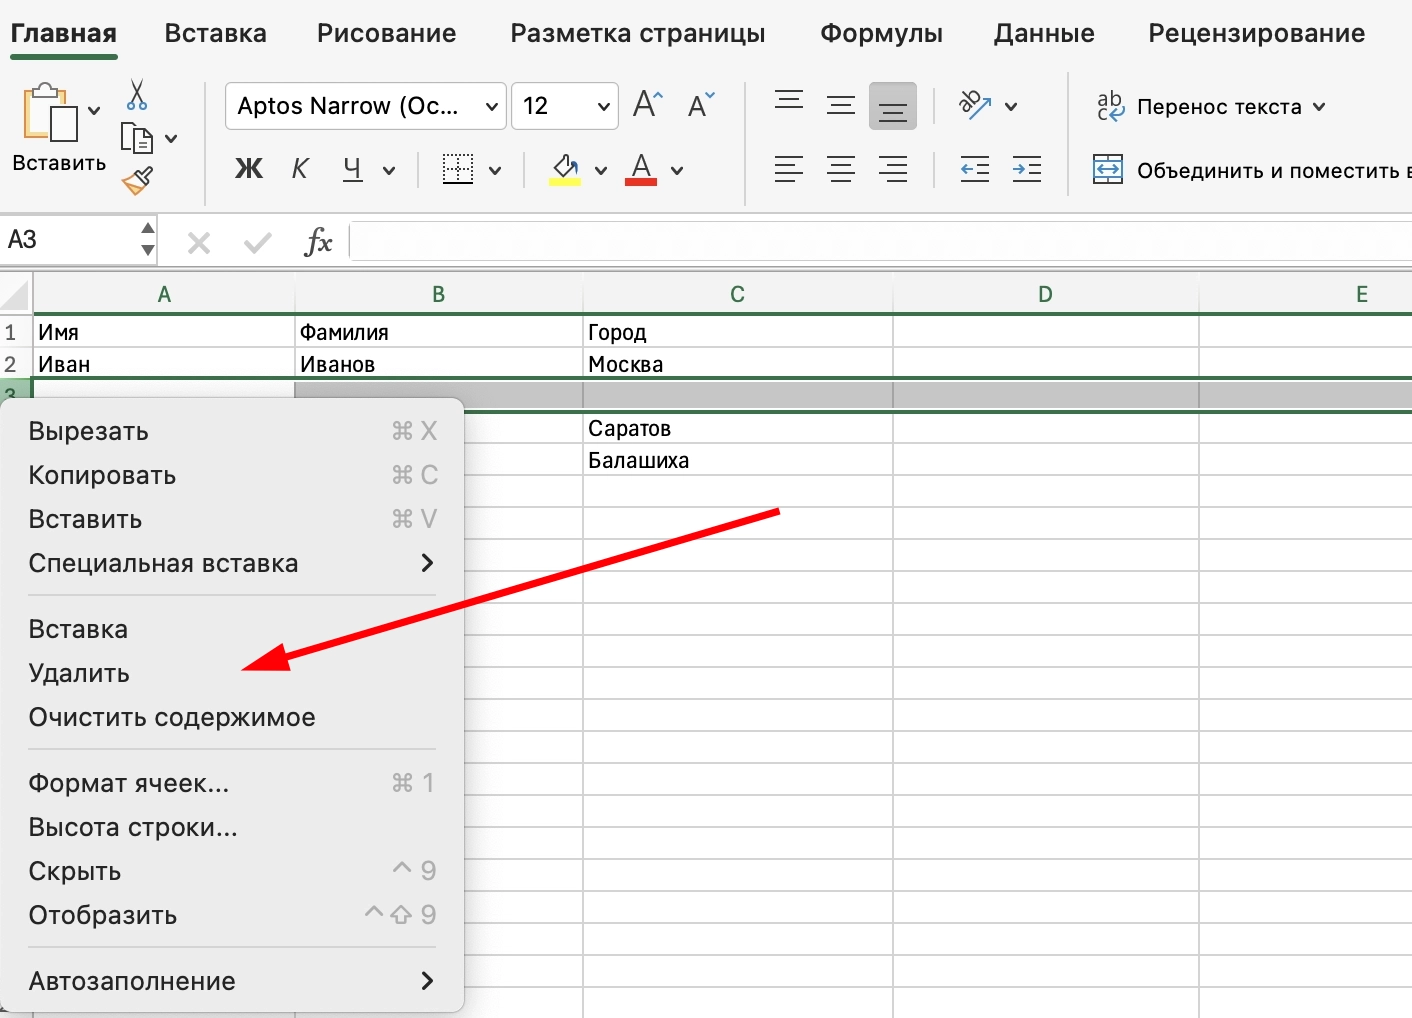Click Очистить содержимое in the menu
The width and height of the screenshot is (1412, 1018).
(171, 716)
